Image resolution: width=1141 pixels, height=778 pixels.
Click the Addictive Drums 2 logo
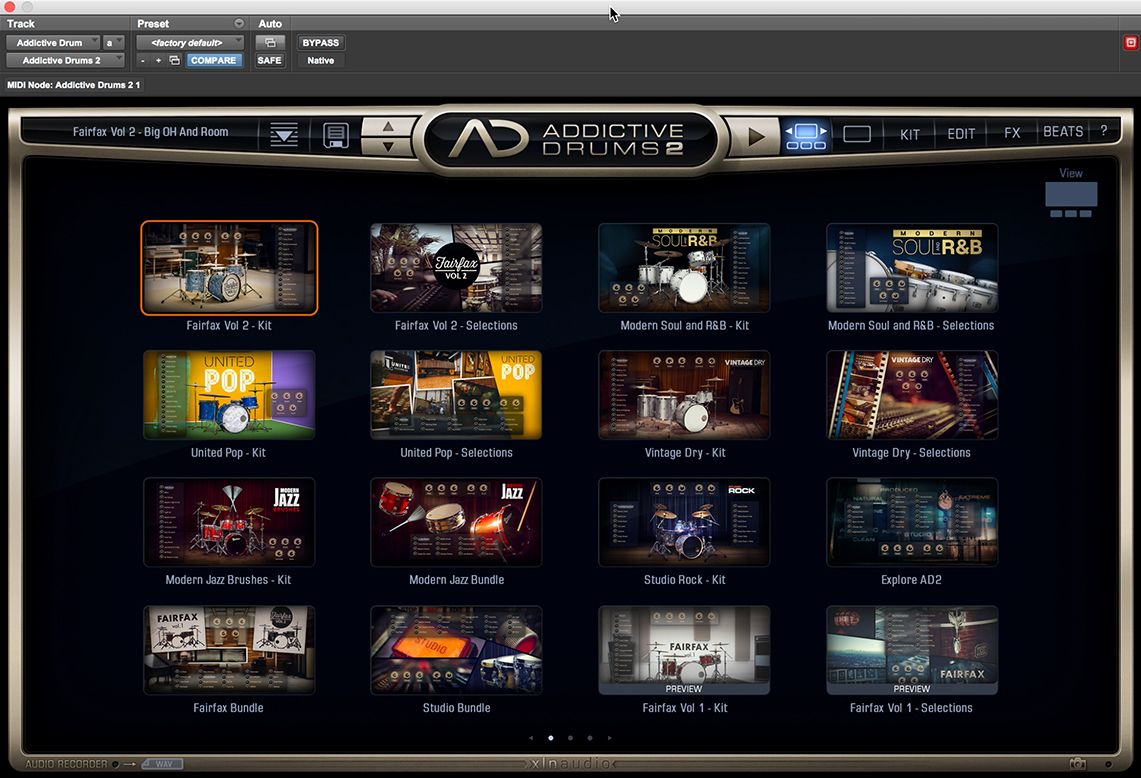pos(569,138)
